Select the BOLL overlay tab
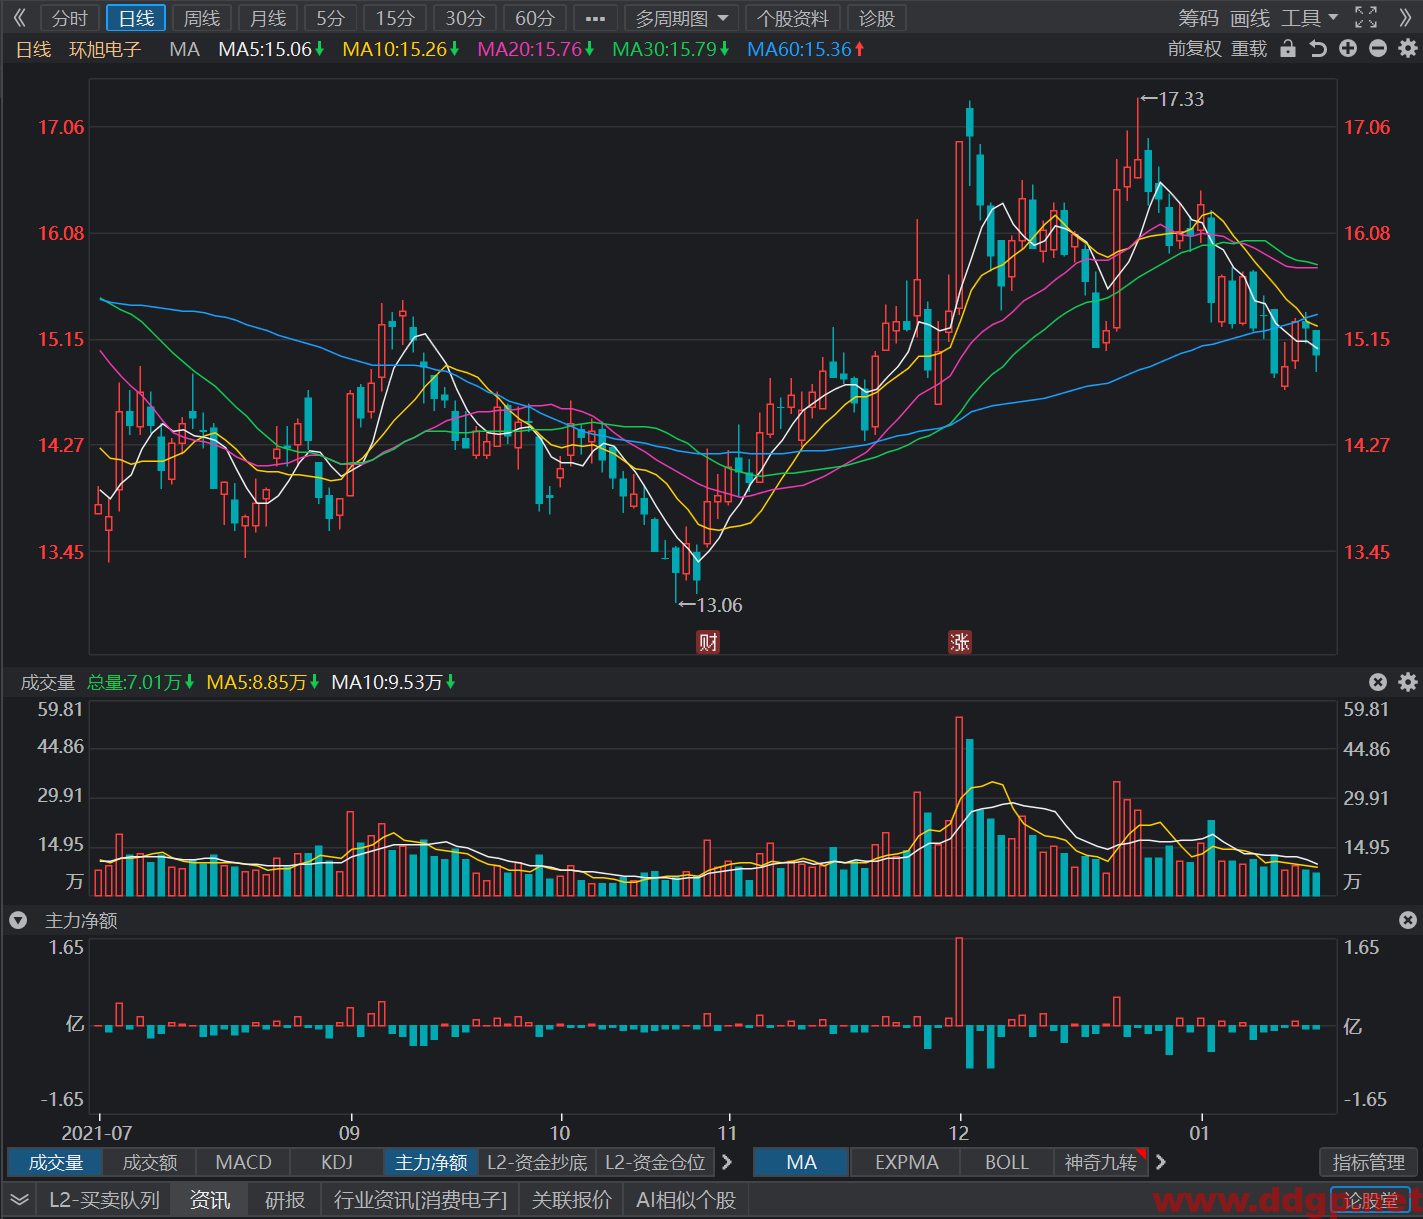 1007,1162
